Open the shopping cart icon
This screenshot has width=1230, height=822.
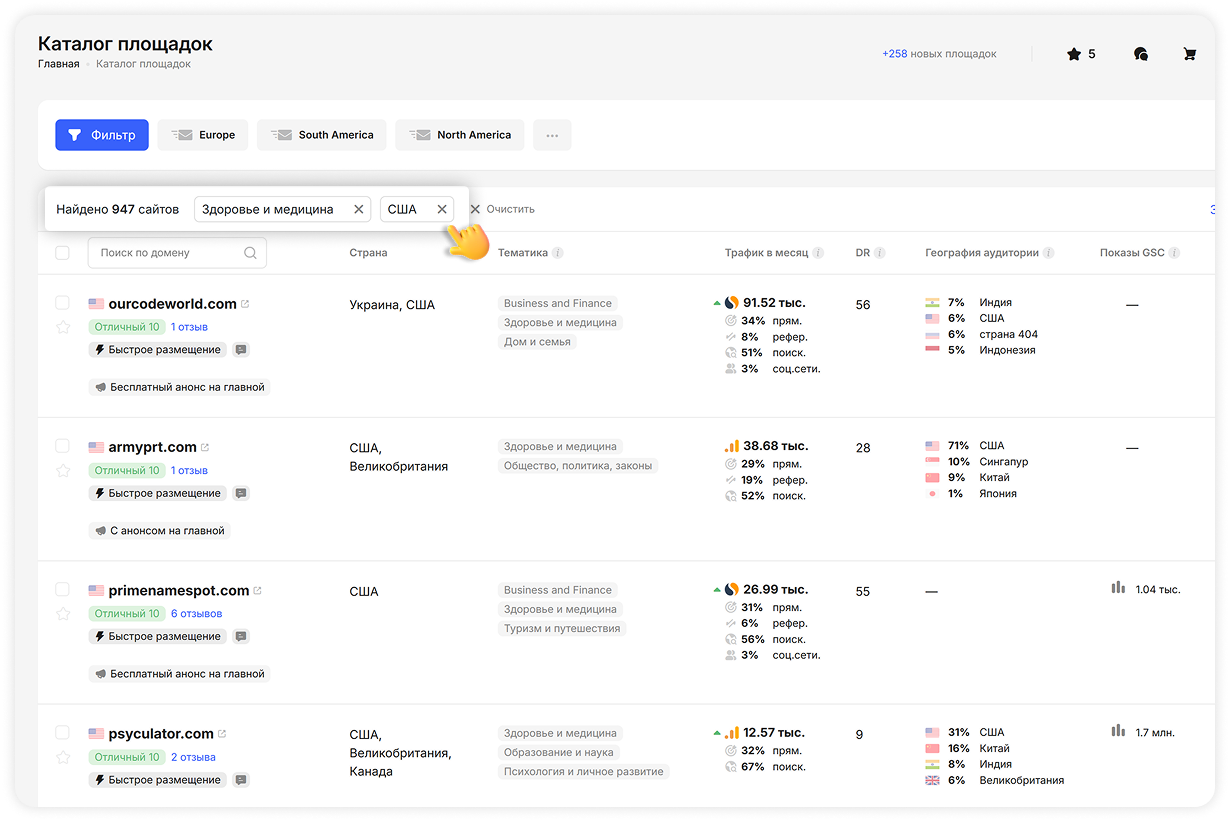pyautogui.click(x=1189, y=54)
